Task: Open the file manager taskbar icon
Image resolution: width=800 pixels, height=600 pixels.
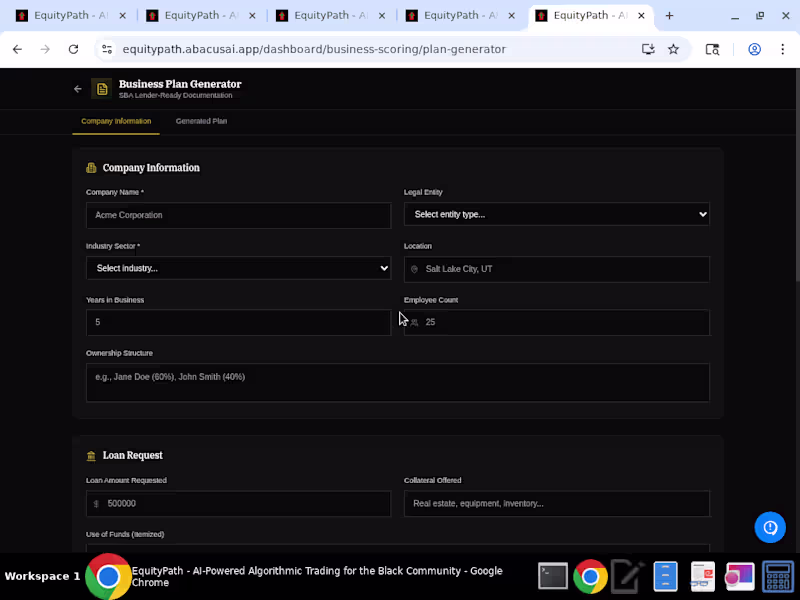Action: pos(665,577)
